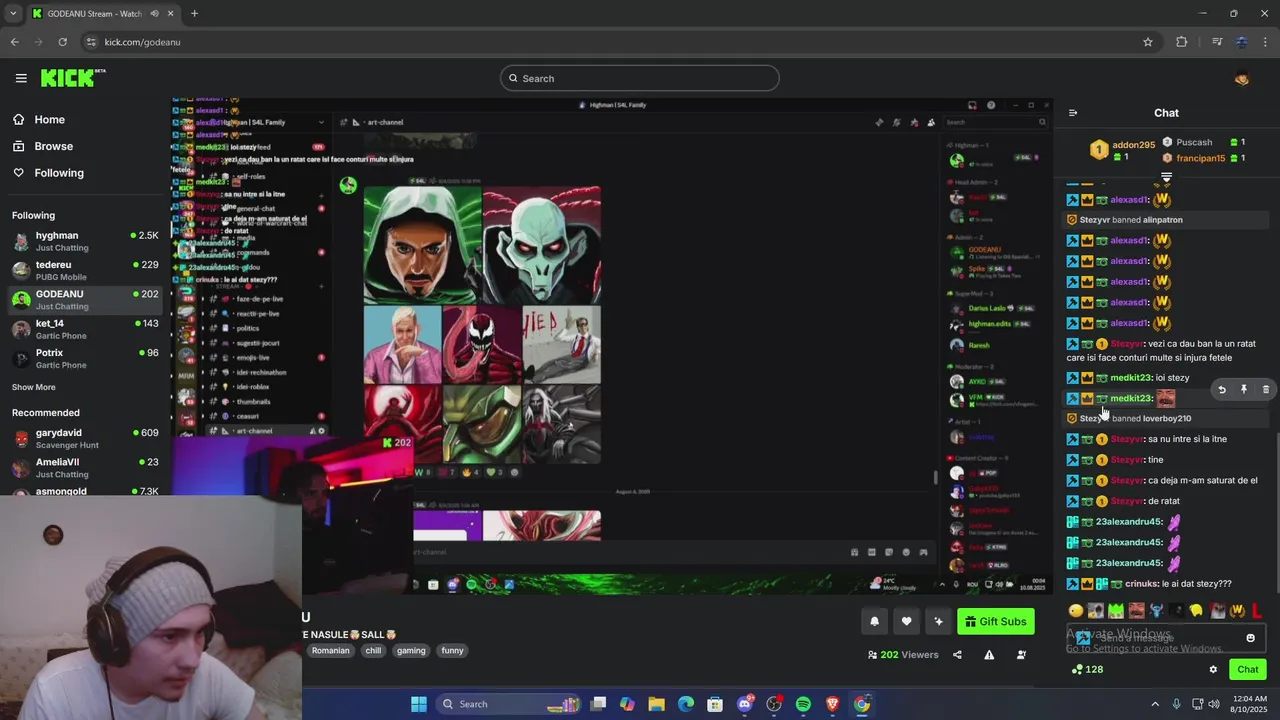Show hidden system tray icons

(1155, 704)
